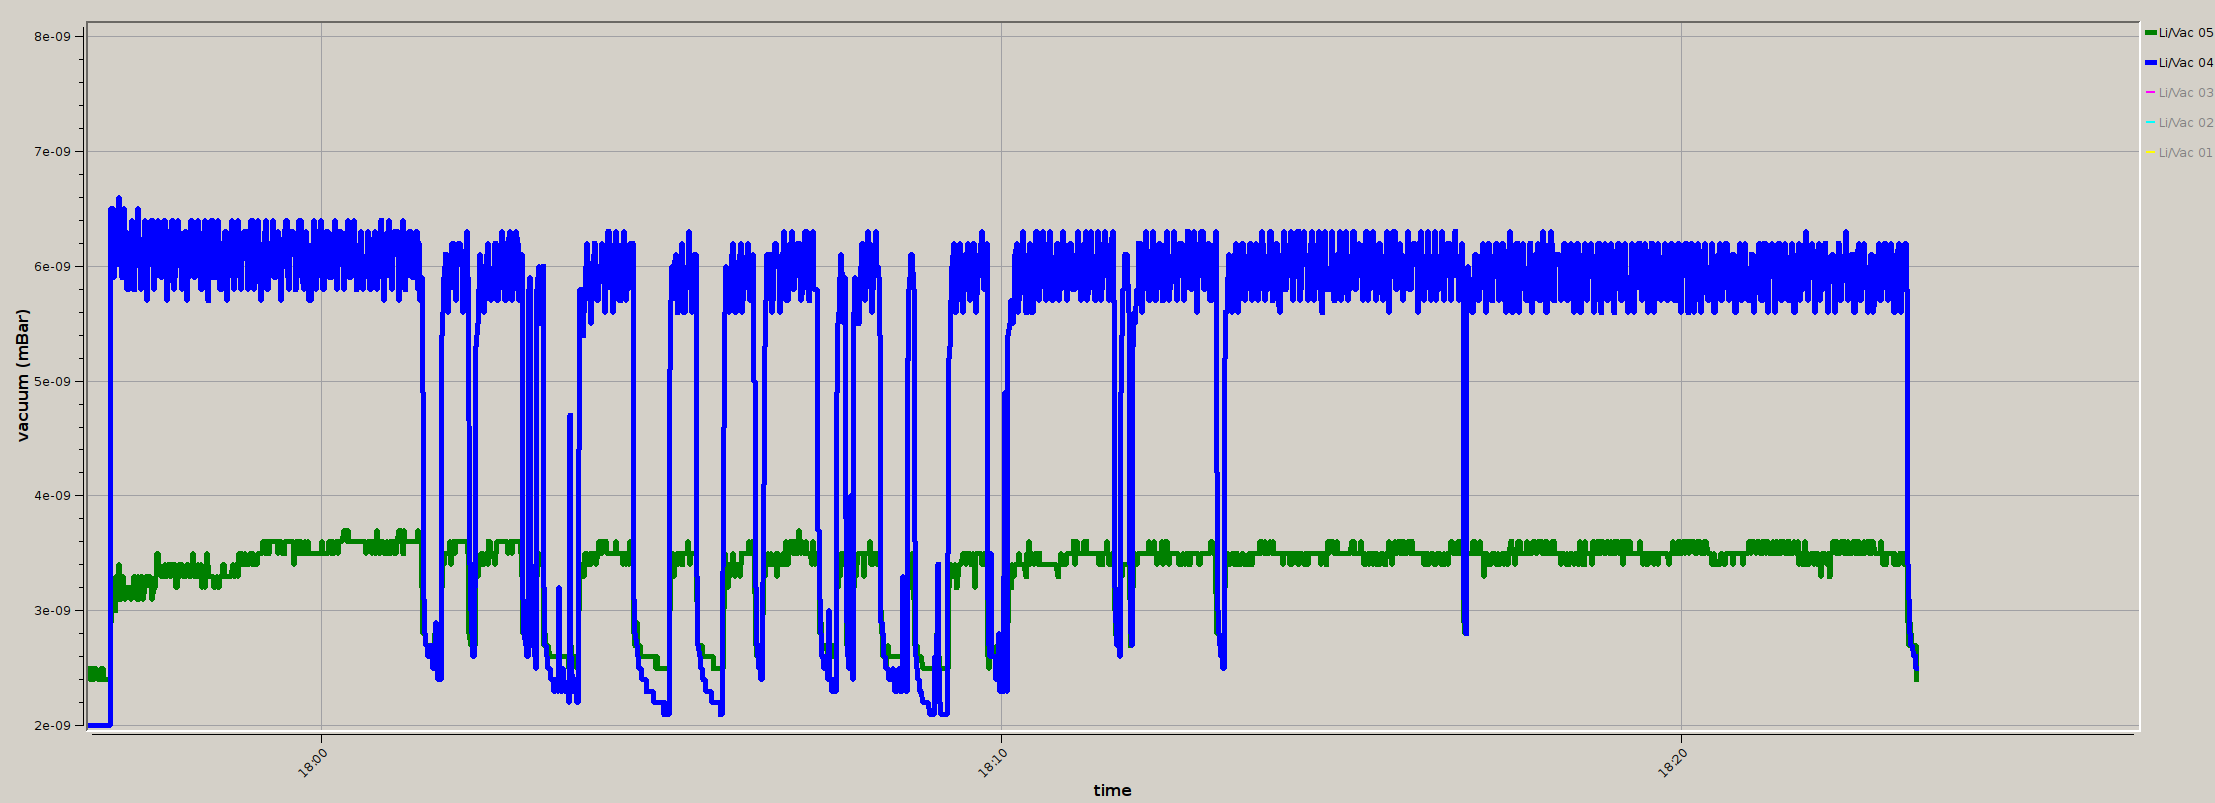Enable the greyed-out Li/Vac 01 legend label

[2185, 153]
